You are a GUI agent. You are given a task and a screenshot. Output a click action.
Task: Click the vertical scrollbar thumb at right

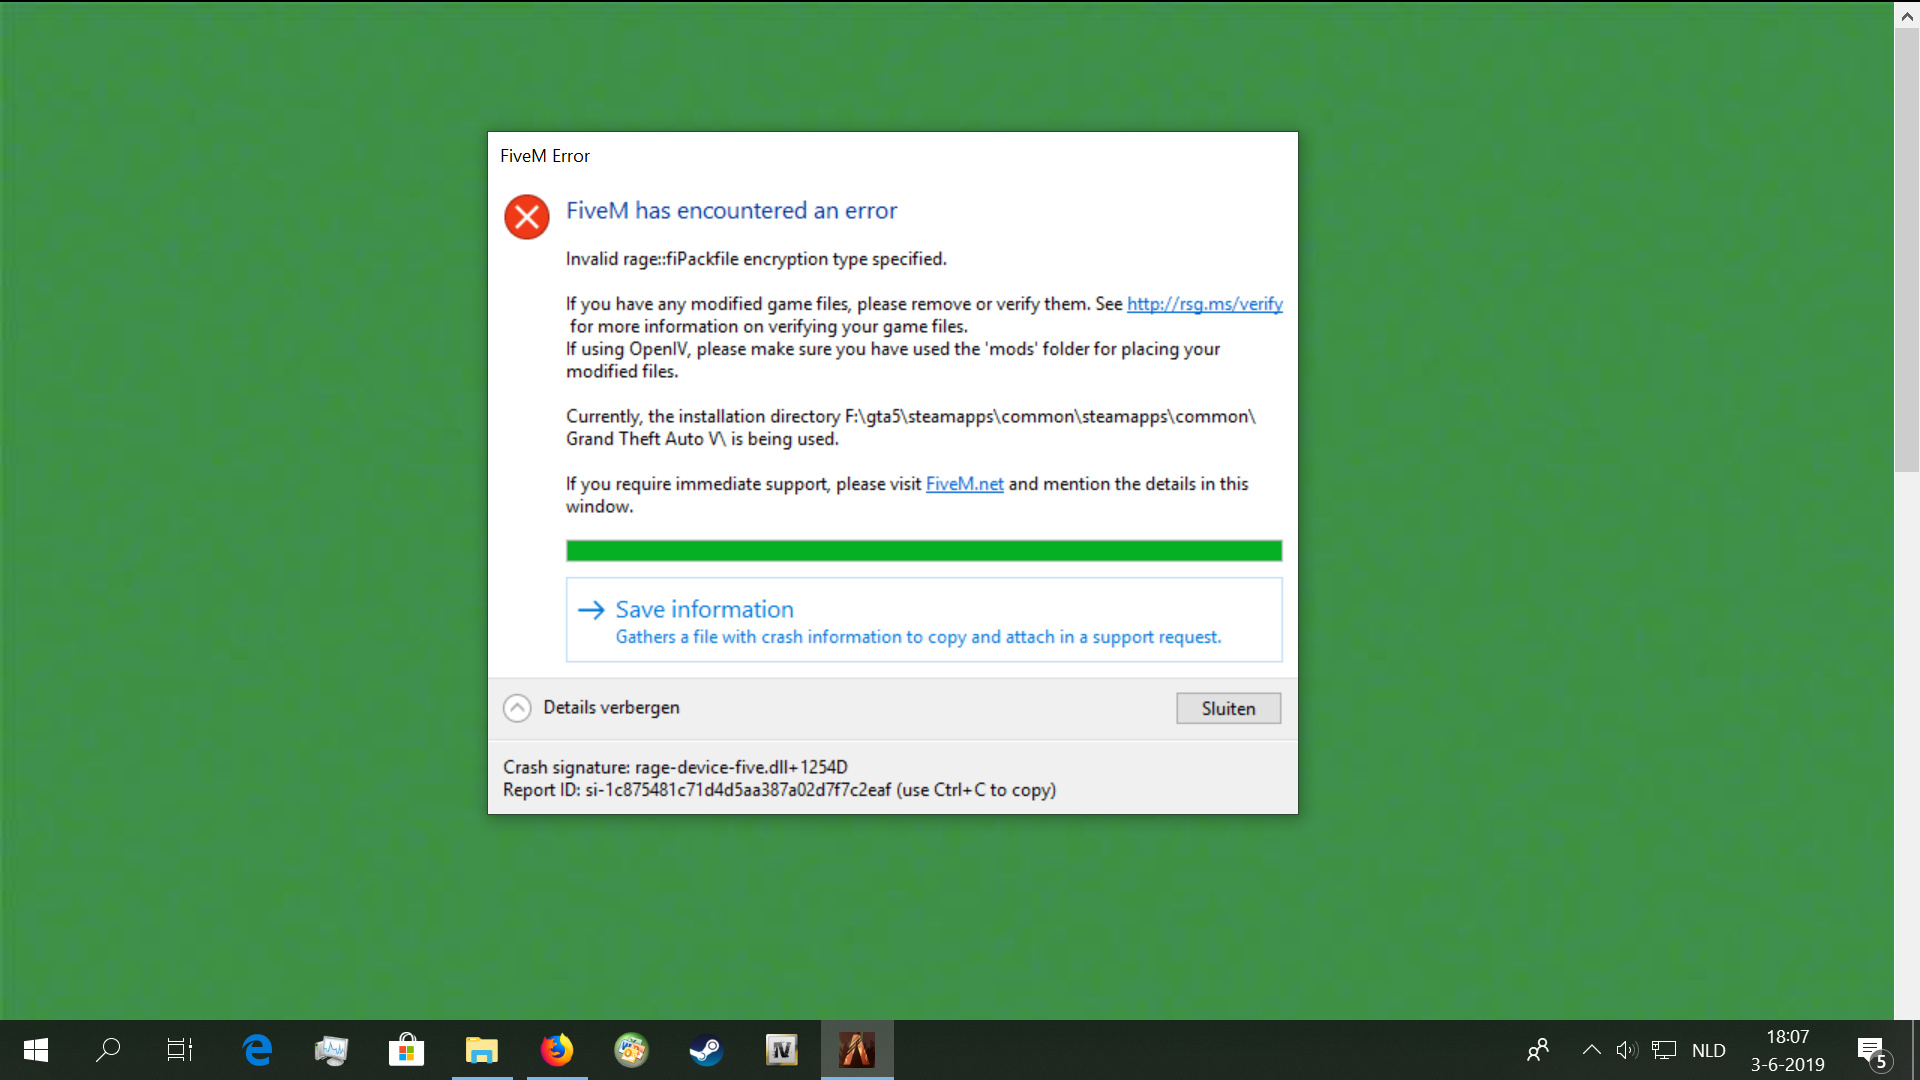pos(1906,250)
